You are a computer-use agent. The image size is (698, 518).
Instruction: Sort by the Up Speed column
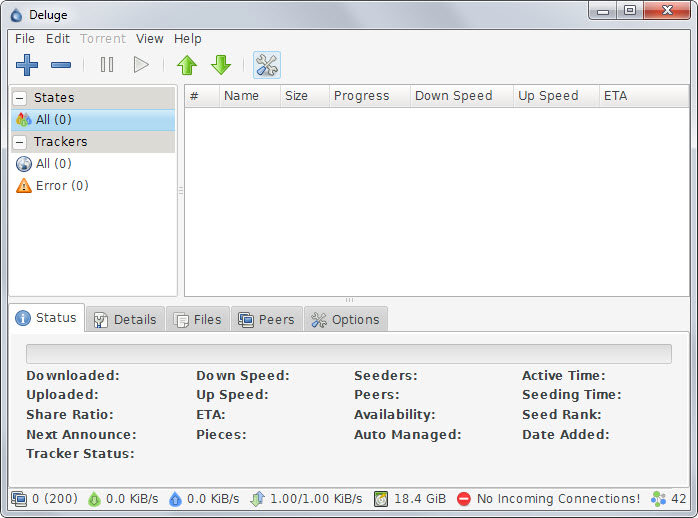coord(556,96)
